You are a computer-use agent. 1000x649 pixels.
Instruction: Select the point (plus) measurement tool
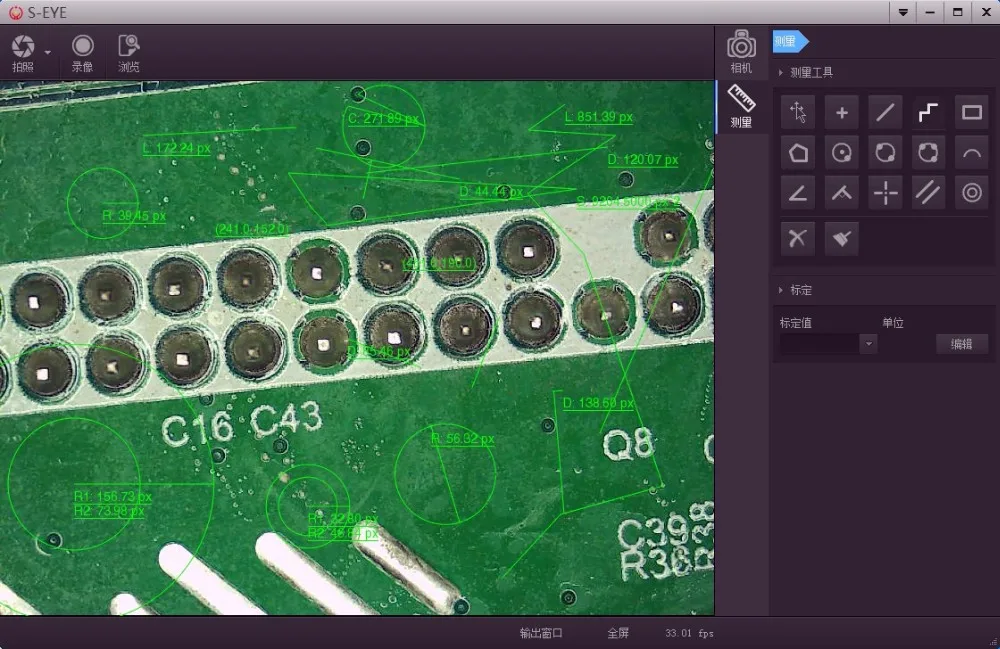click(x=842, y=113)
